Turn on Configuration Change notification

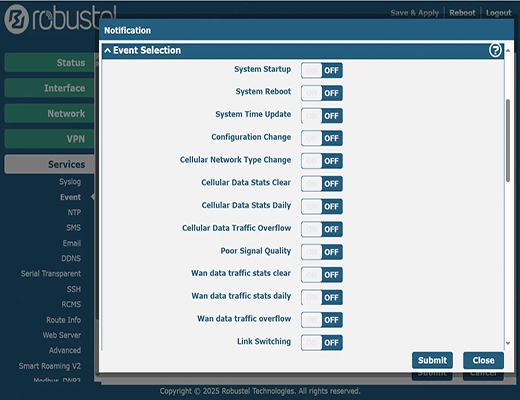[x=322, y=138]
